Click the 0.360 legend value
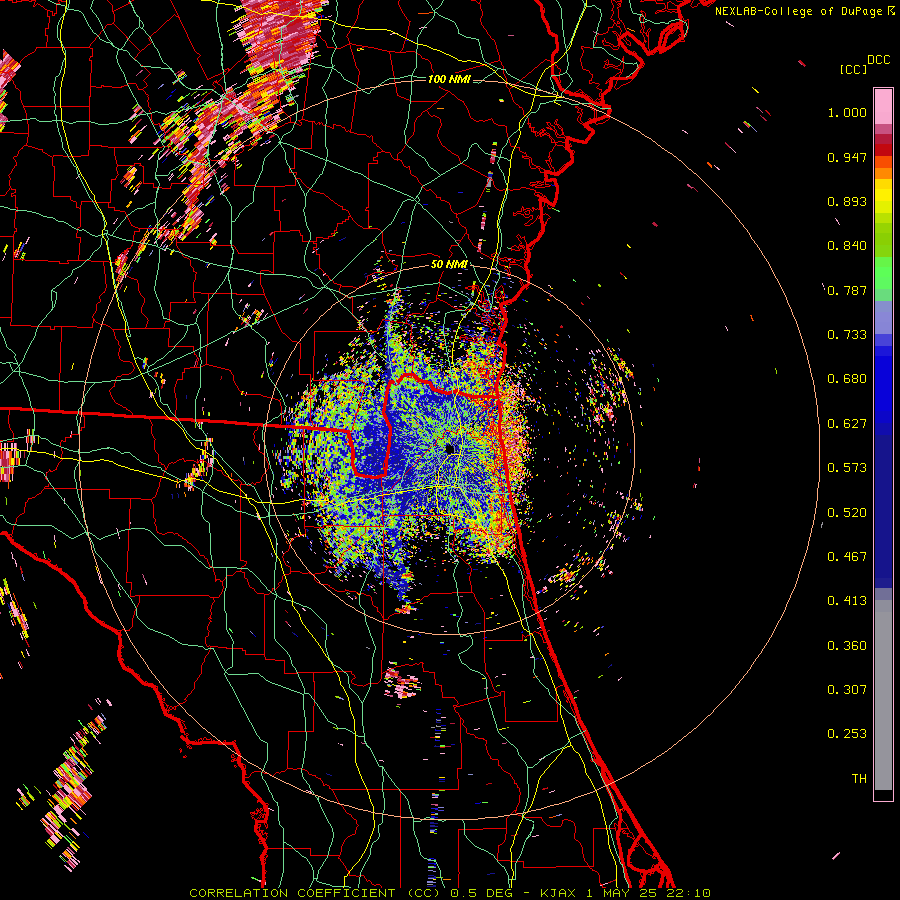Screen dimensions: 900x900 (x=847, y=646)
